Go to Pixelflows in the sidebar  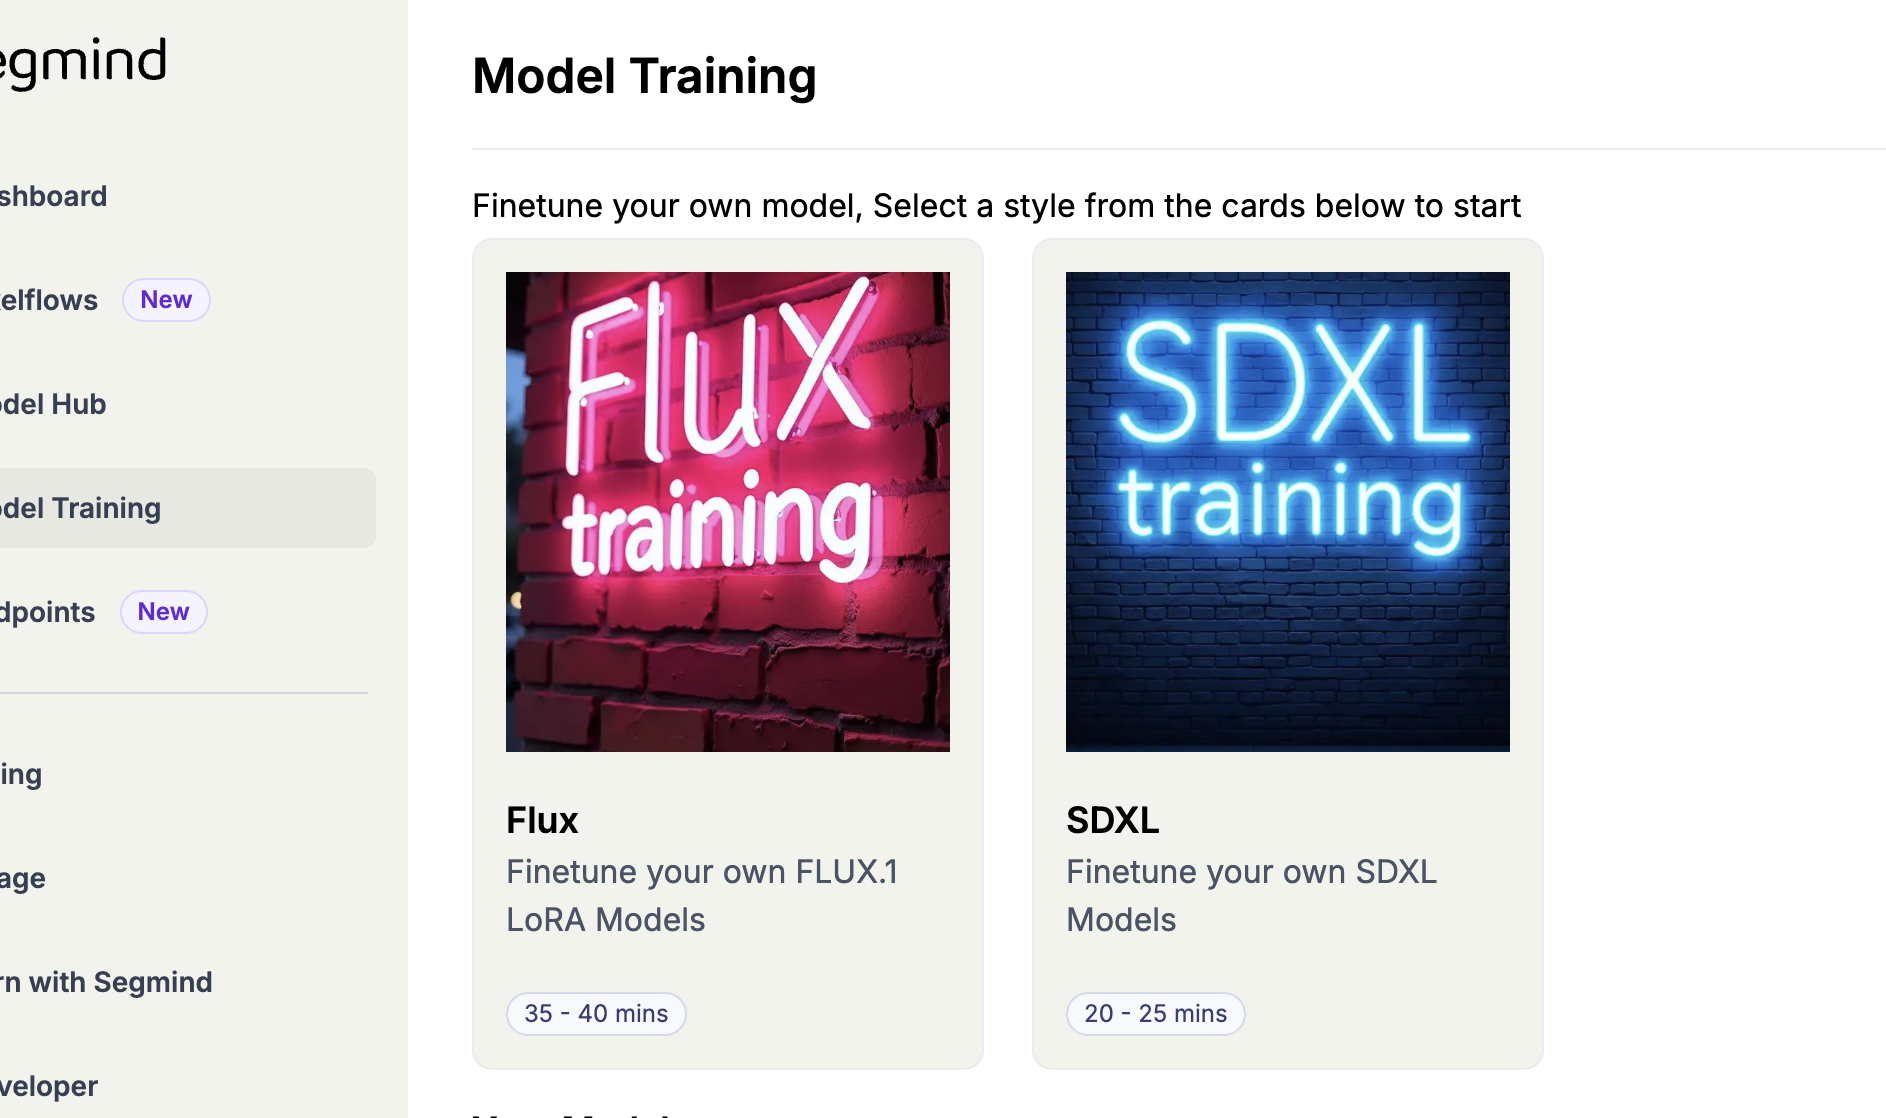point(49,300)
